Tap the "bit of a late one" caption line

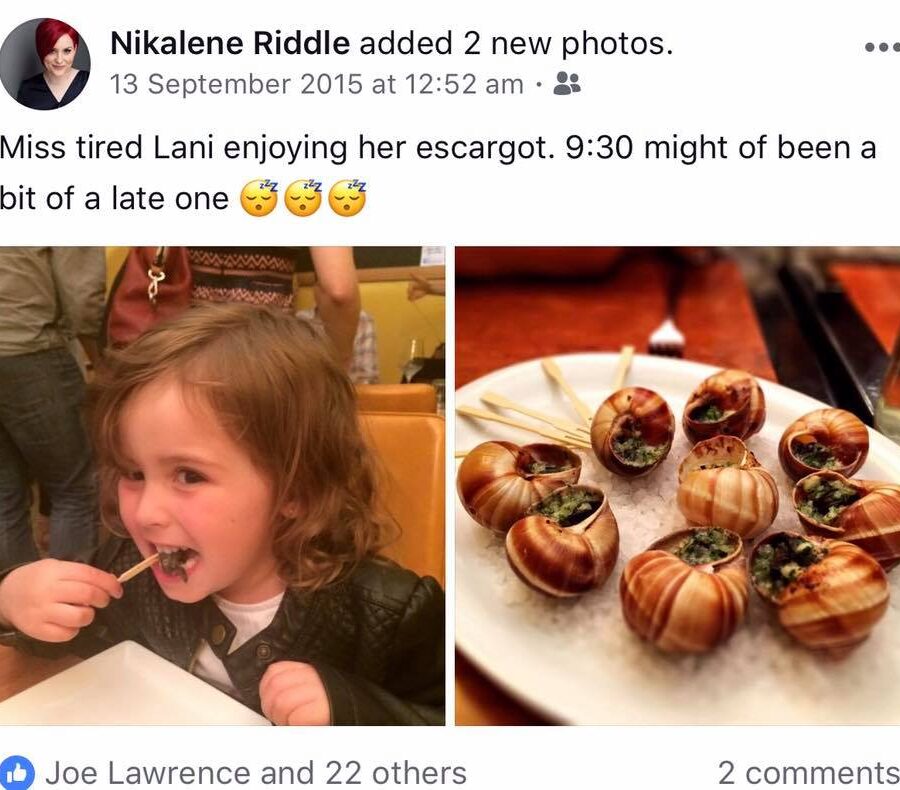point(115,198)
